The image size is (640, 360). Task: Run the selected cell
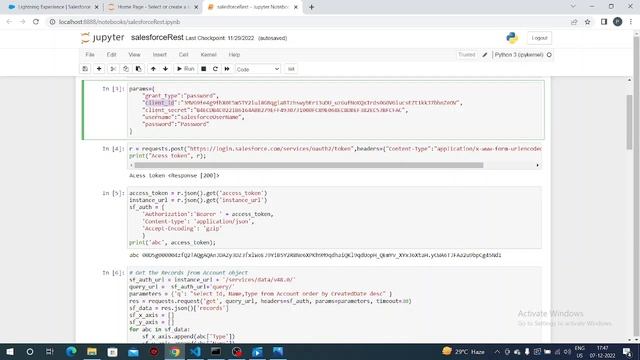pyautogui.click(x=185, y=69)
